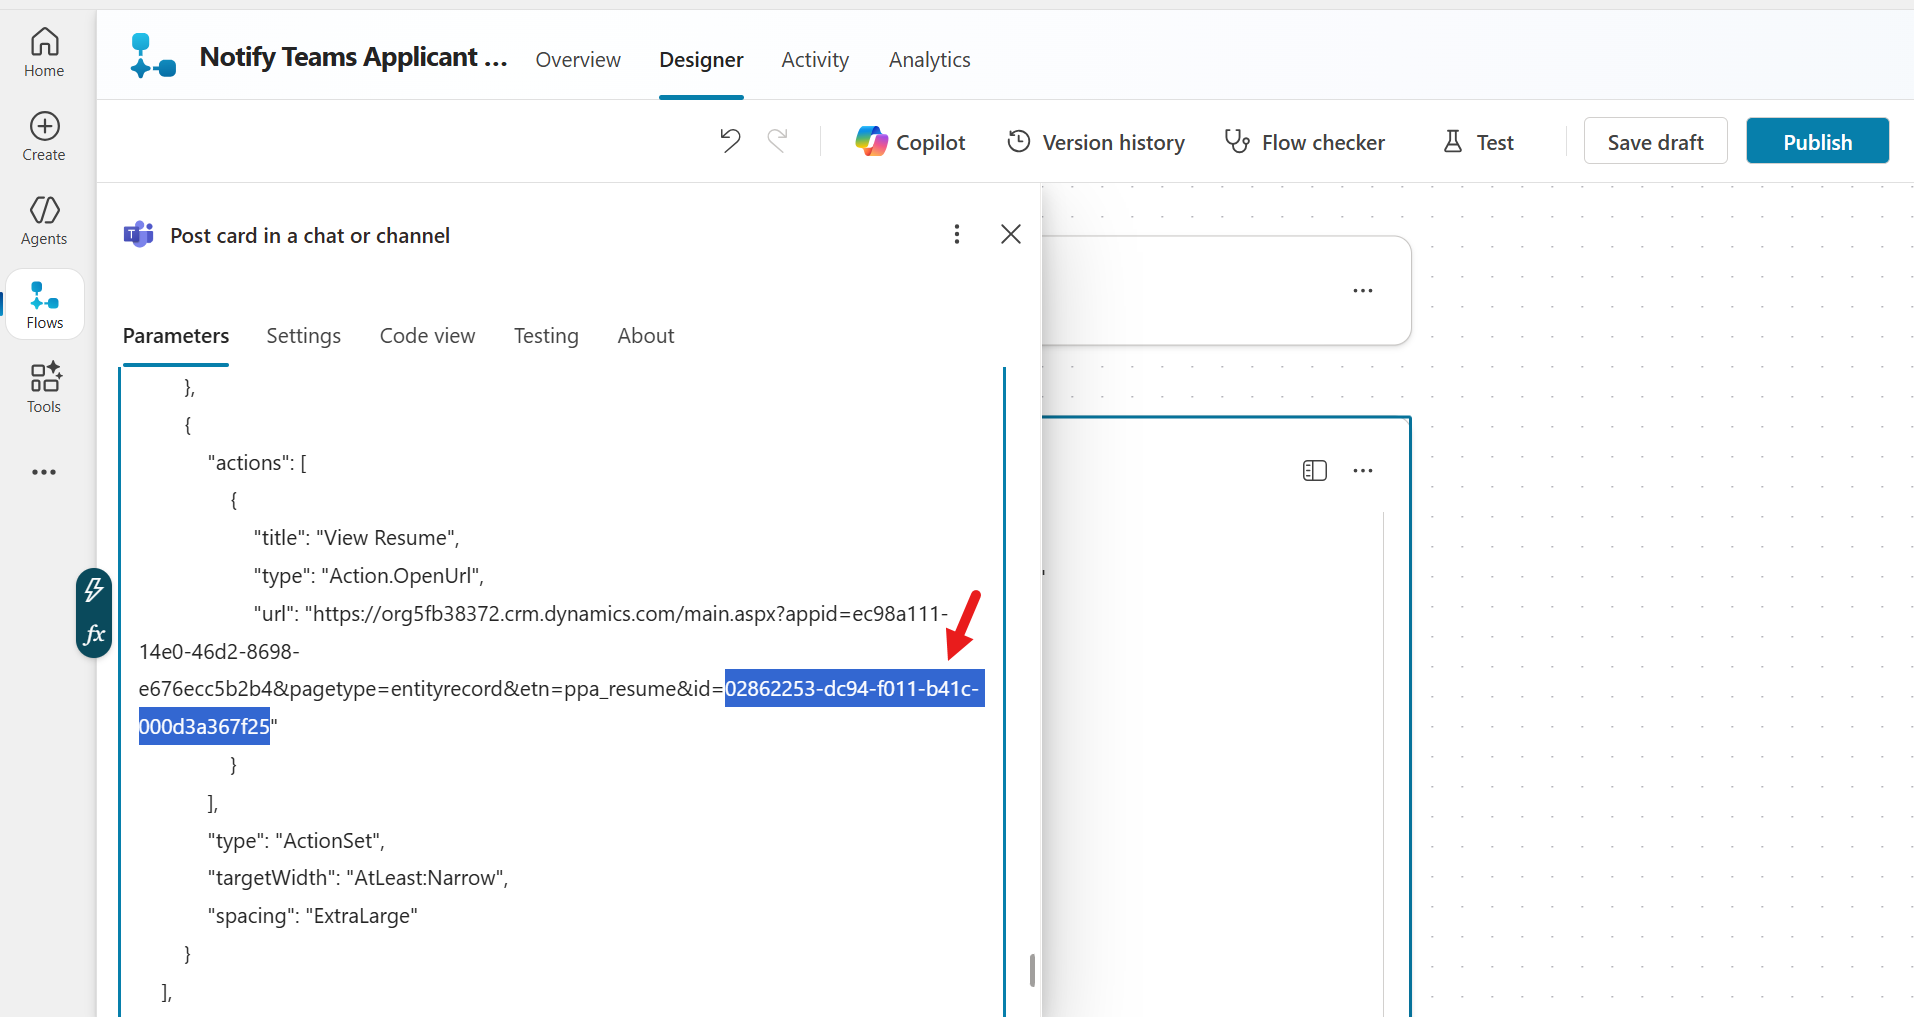Save the flow as draft
The image size is (1914, 1017).
tap(1654, 141)
